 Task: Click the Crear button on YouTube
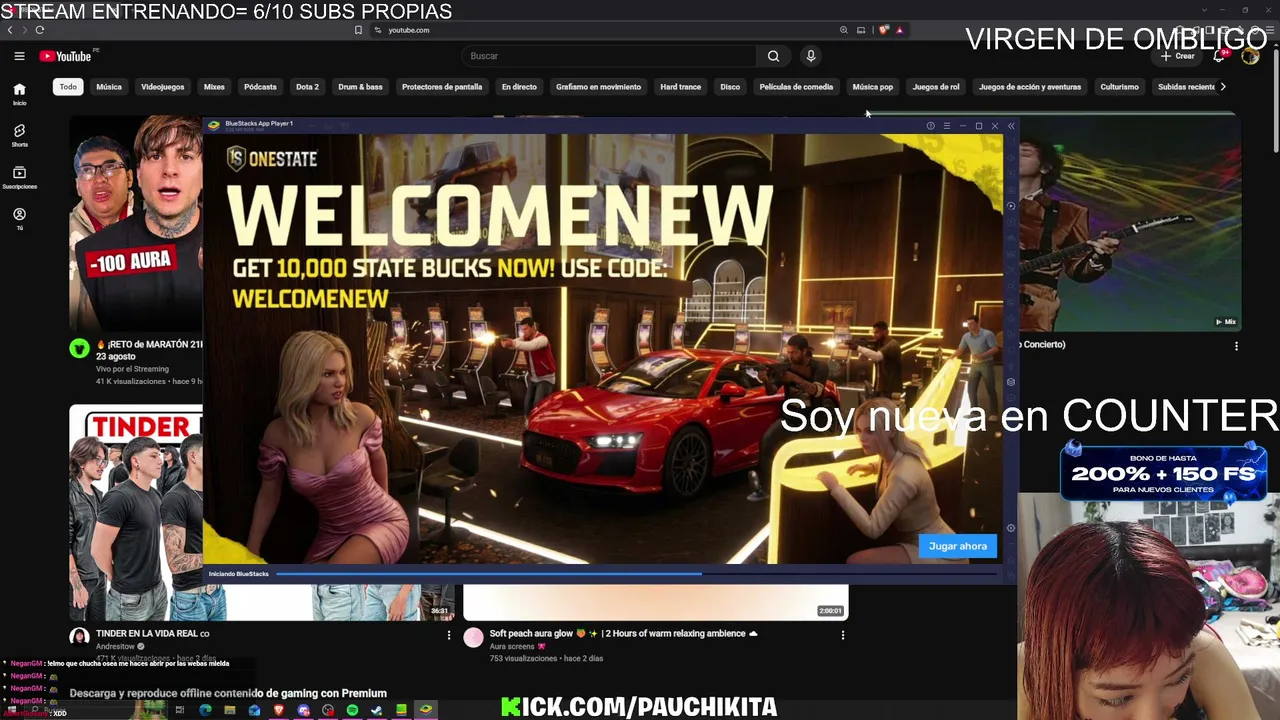(1179, 56)
